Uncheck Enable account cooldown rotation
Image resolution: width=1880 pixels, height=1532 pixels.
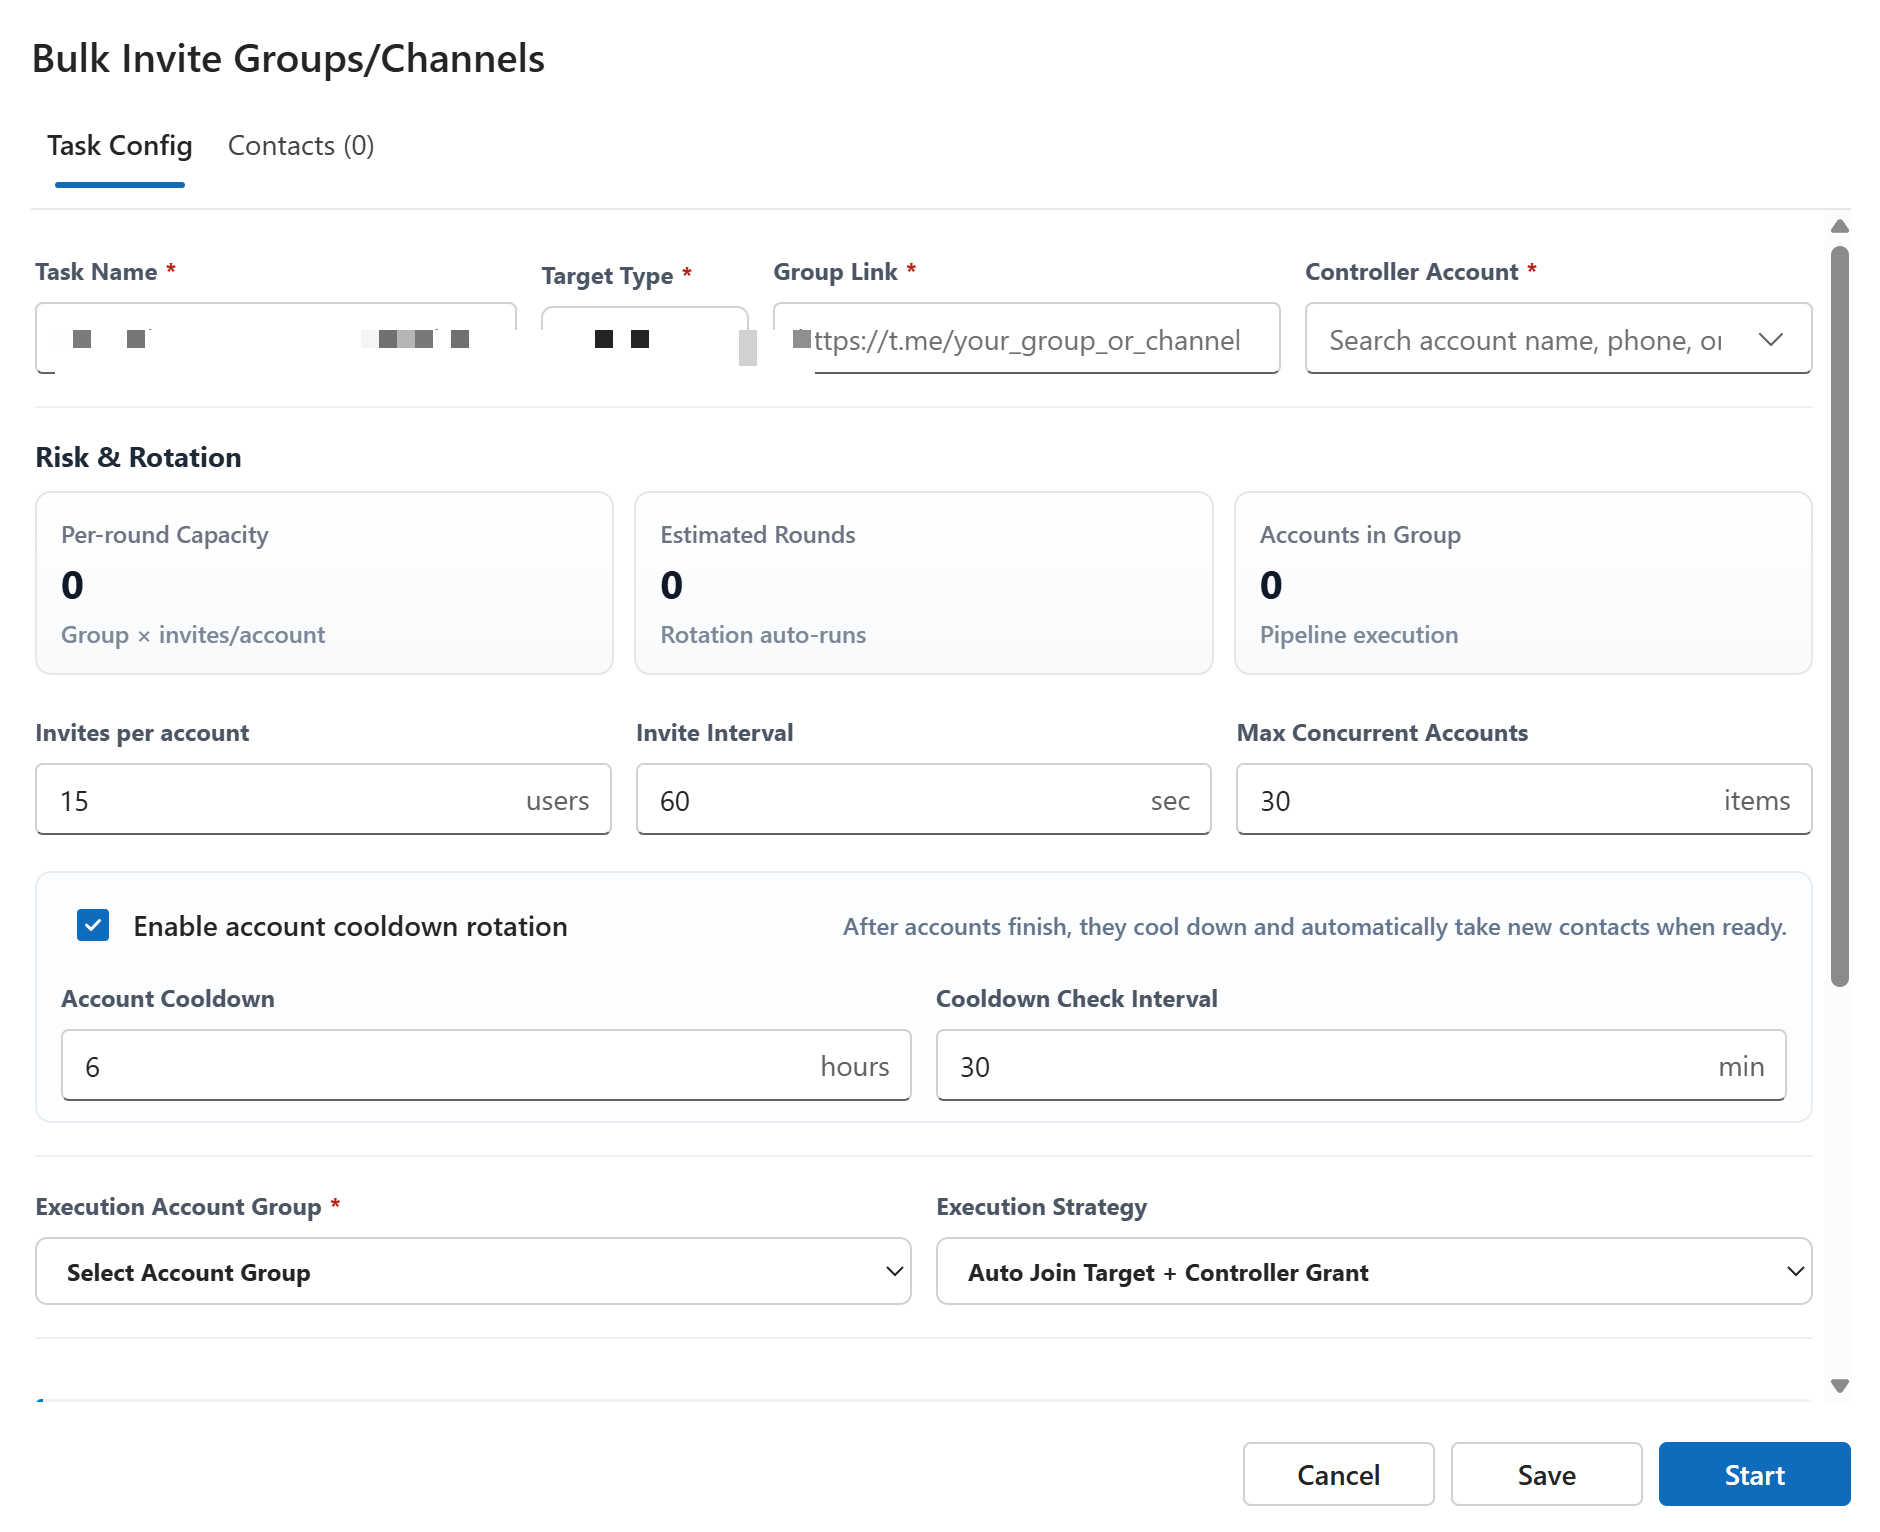click(93, 925)
